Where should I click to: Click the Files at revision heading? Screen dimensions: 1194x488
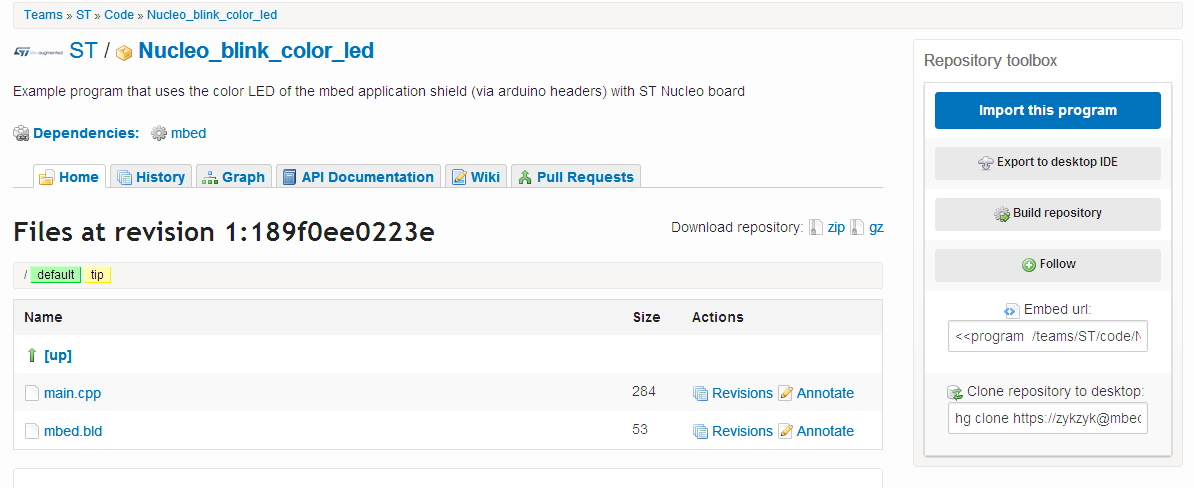[x=224, y=231]
